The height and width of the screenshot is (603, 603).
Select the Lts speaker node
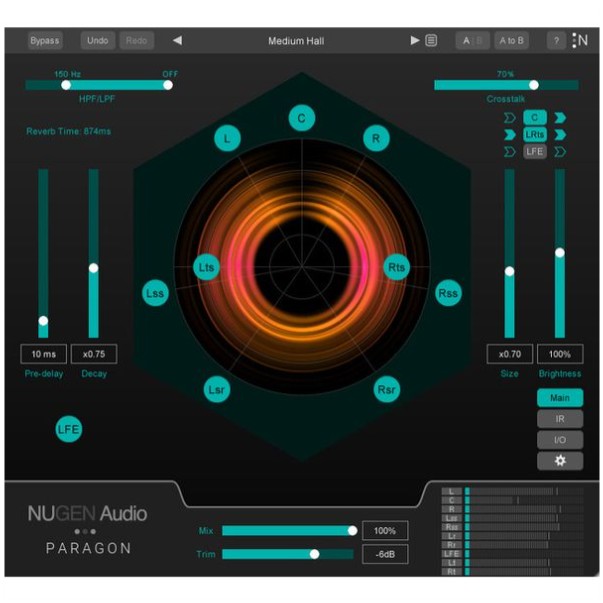[x=207, y=267]
